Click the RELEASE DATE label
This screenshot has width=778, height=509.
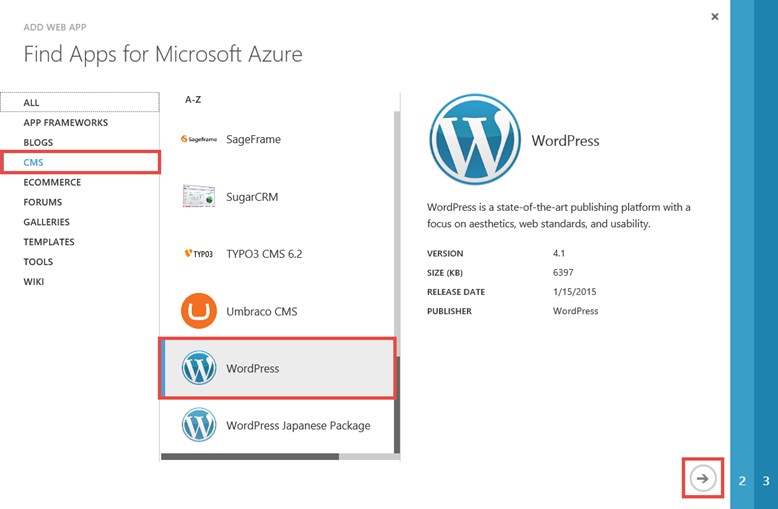click(456, 292)
